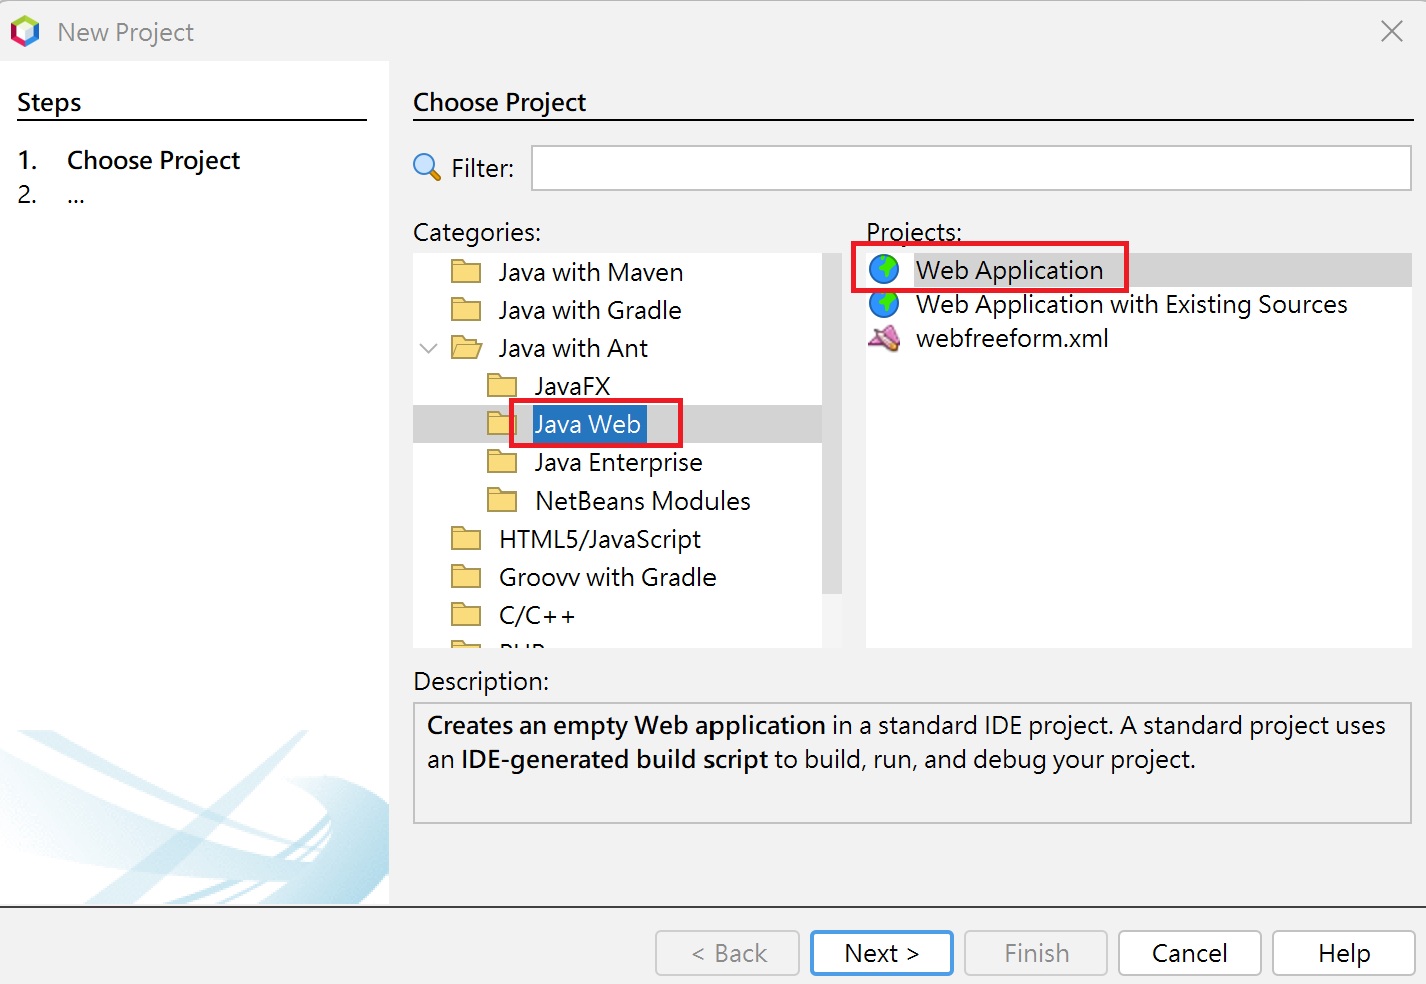Select the Java with Maven category
The image size is (1426, 984).
coord(590,272)
